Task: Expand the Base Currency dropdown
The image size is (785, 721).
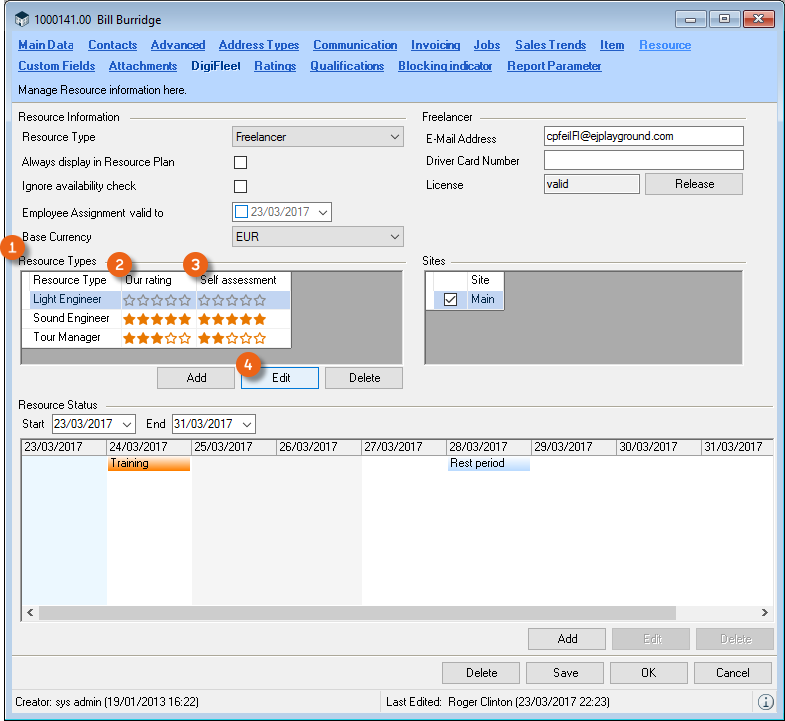Action: coord(395,237)
